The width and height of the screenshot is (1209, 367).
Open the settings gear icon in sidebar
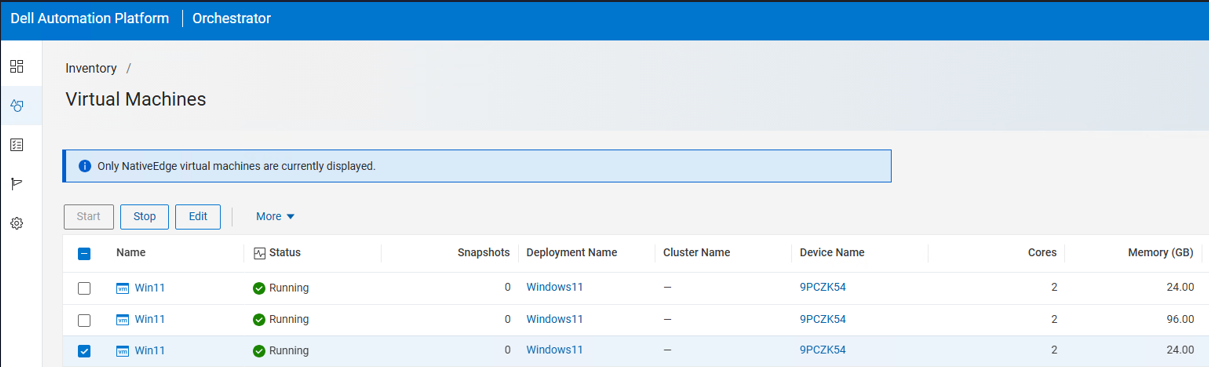16,223
